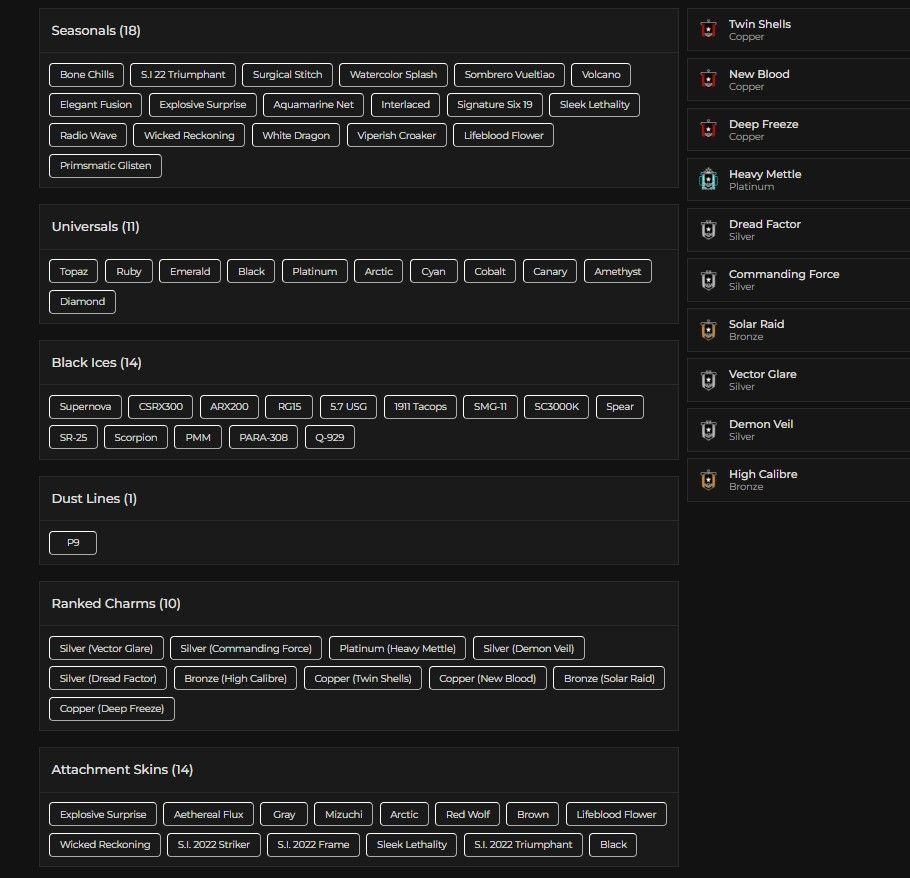Click the New Blood copper charm icon
The width and height of the screenshot is (910, 878).
click(708, 80)
